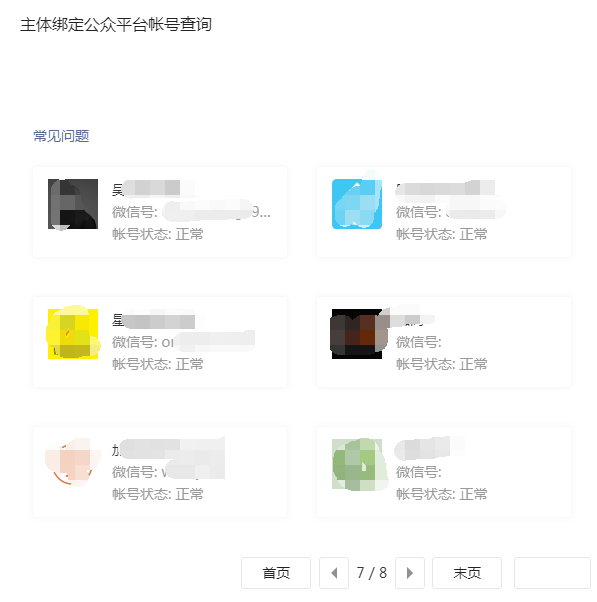Select the account card starting with 吴
The height and width of the screenshot is (602, 597).
[x=160, y=212]
